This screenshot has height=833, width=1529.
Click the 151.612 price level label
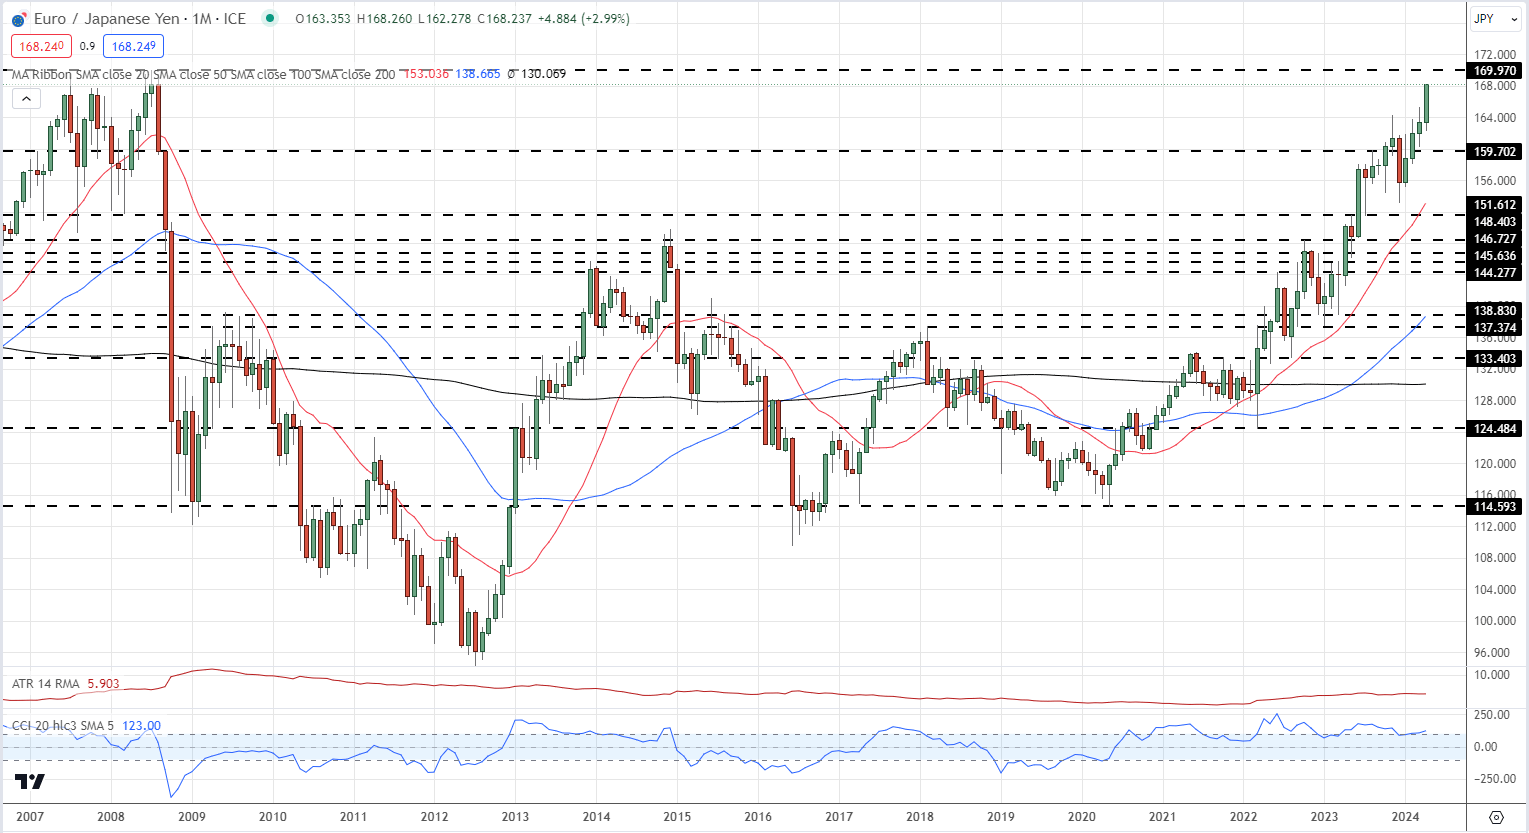click(1495, 205)
